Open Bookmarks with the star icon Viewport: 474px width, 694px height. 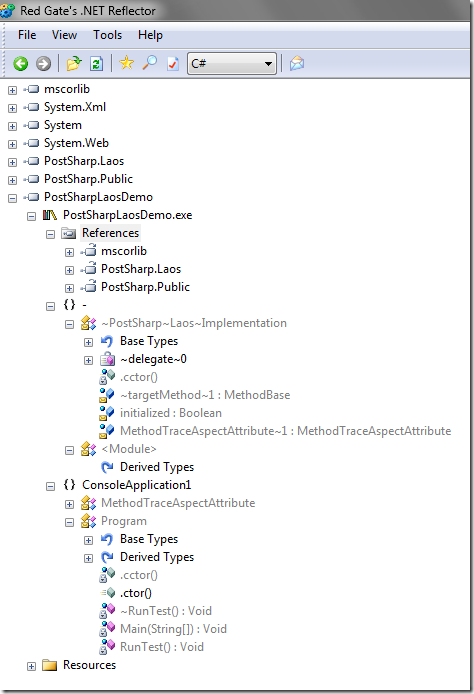pos(127,63)
